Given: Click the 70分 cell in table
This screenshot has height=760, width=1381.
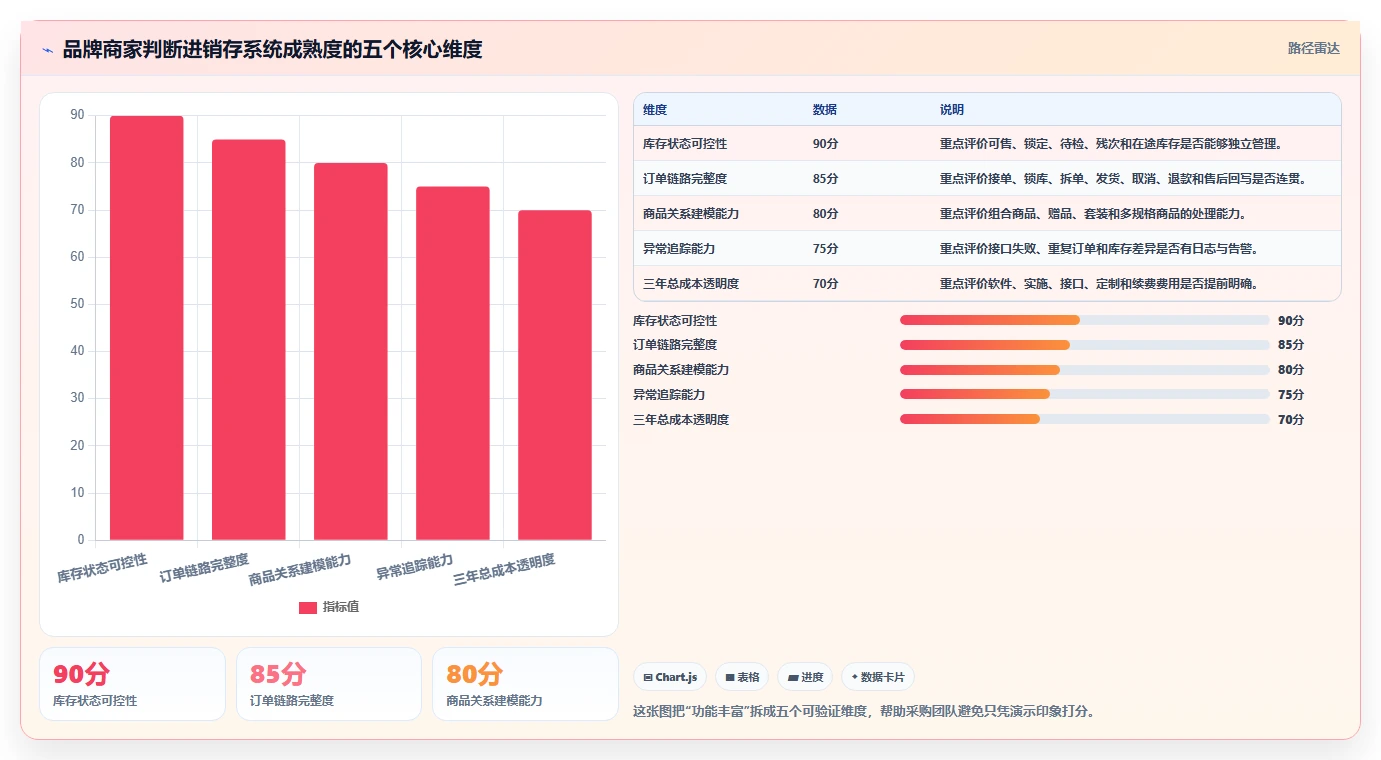Looking at the screenshot, I should coord(825,284).
